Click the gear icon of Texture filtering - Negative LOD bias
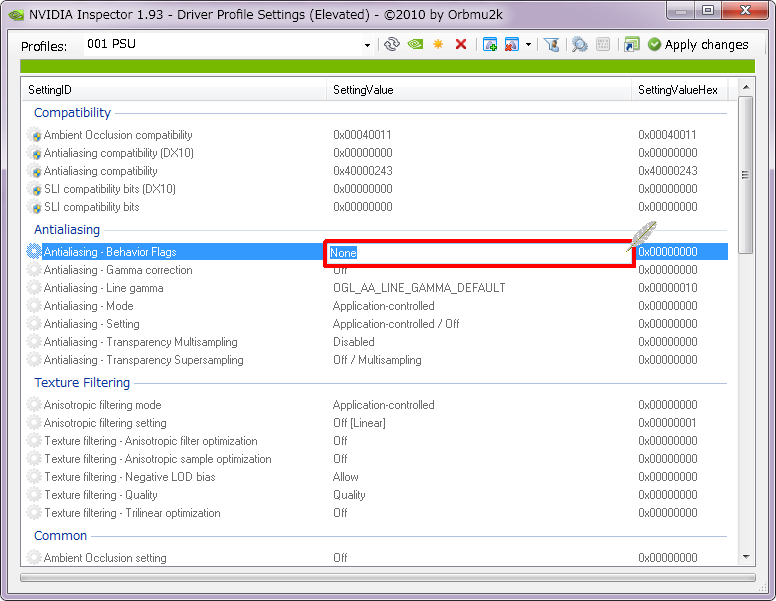This screenshot has height=601, width=776. (x=34, y=477)
